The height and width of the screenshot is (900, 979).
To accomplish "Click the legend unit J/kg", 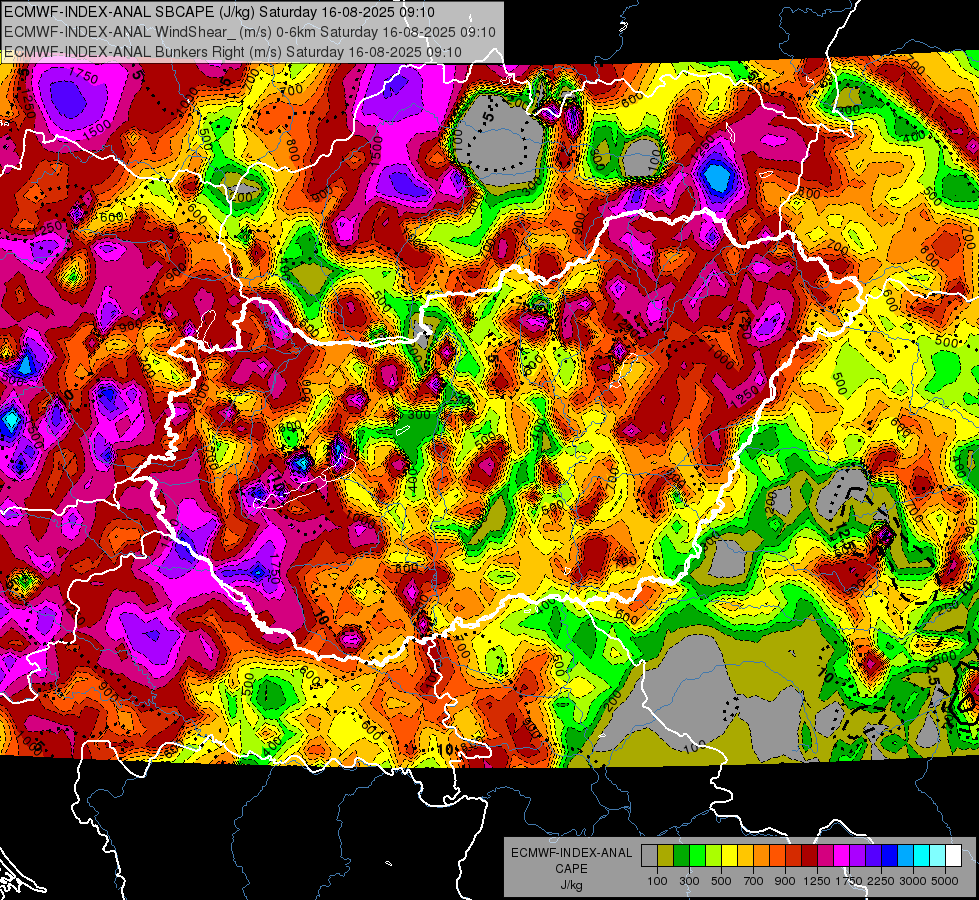I will 571,885.
